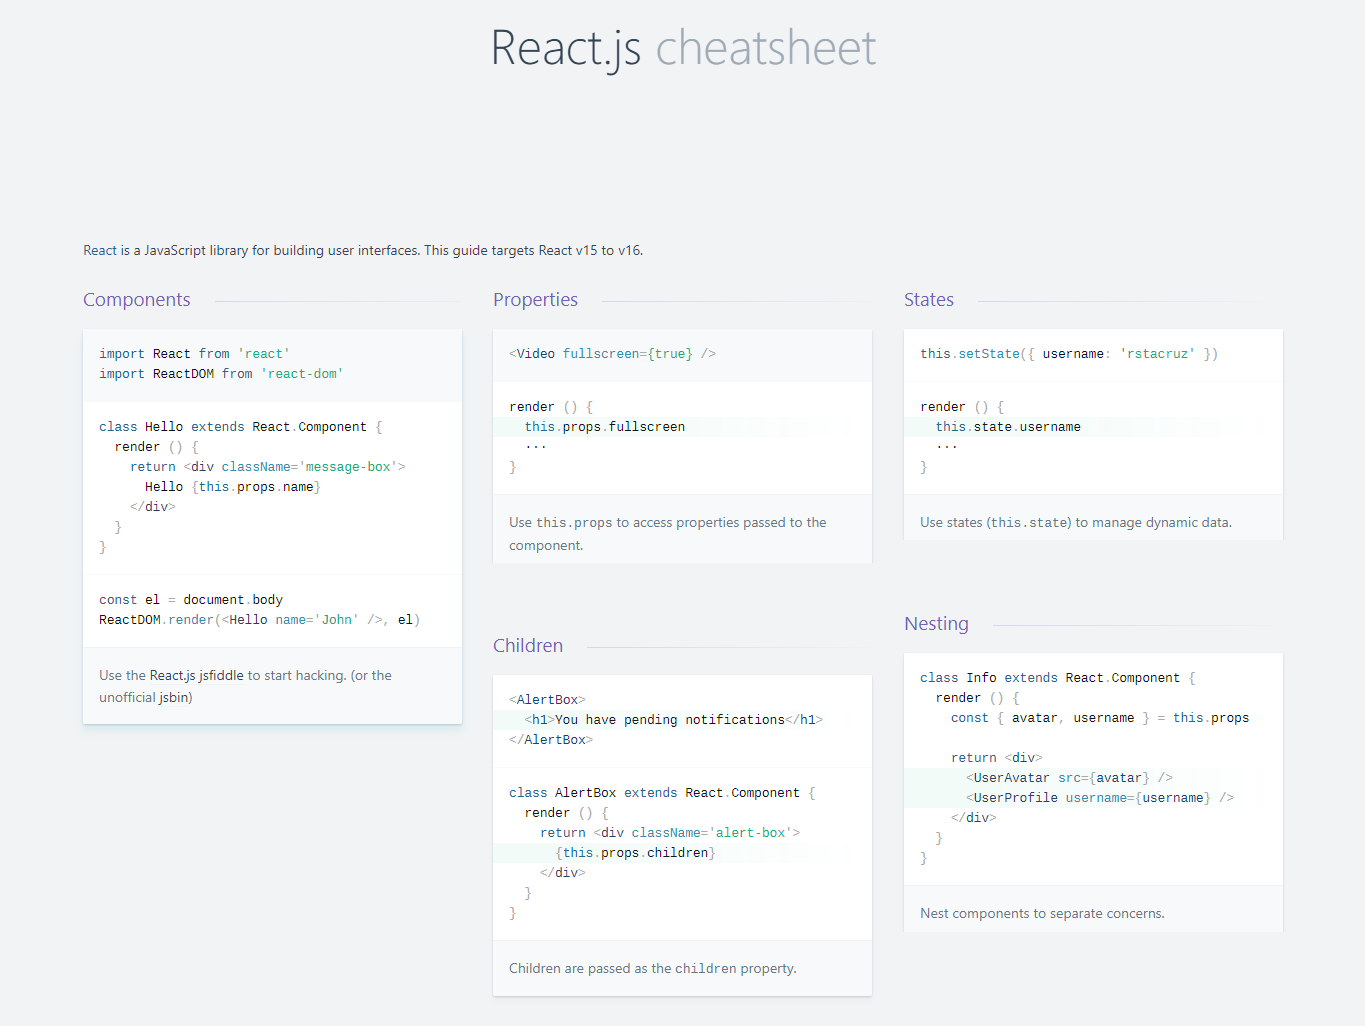1365x1026 pixels.
Task: Click the opening <AlertBox> tag line
Action: (x=547, y=700)
